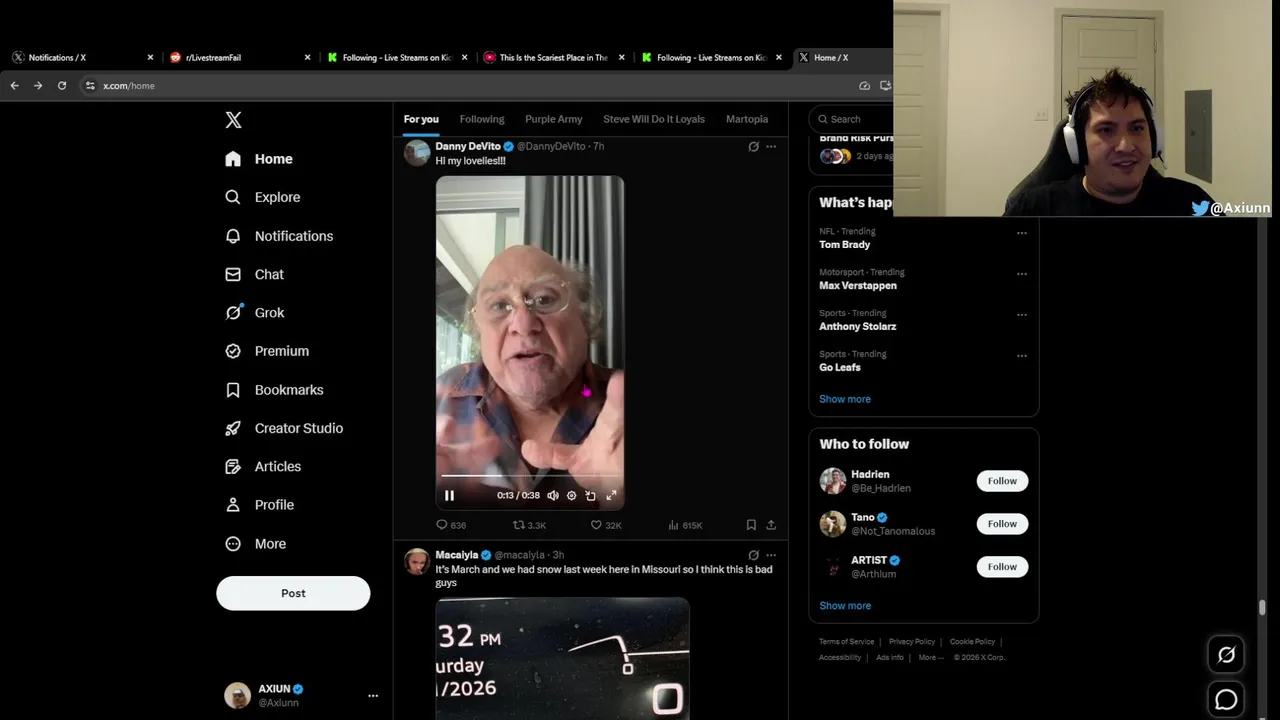Show more accounts to follow
Screen dimensions: 1280x720
(845, 606)
